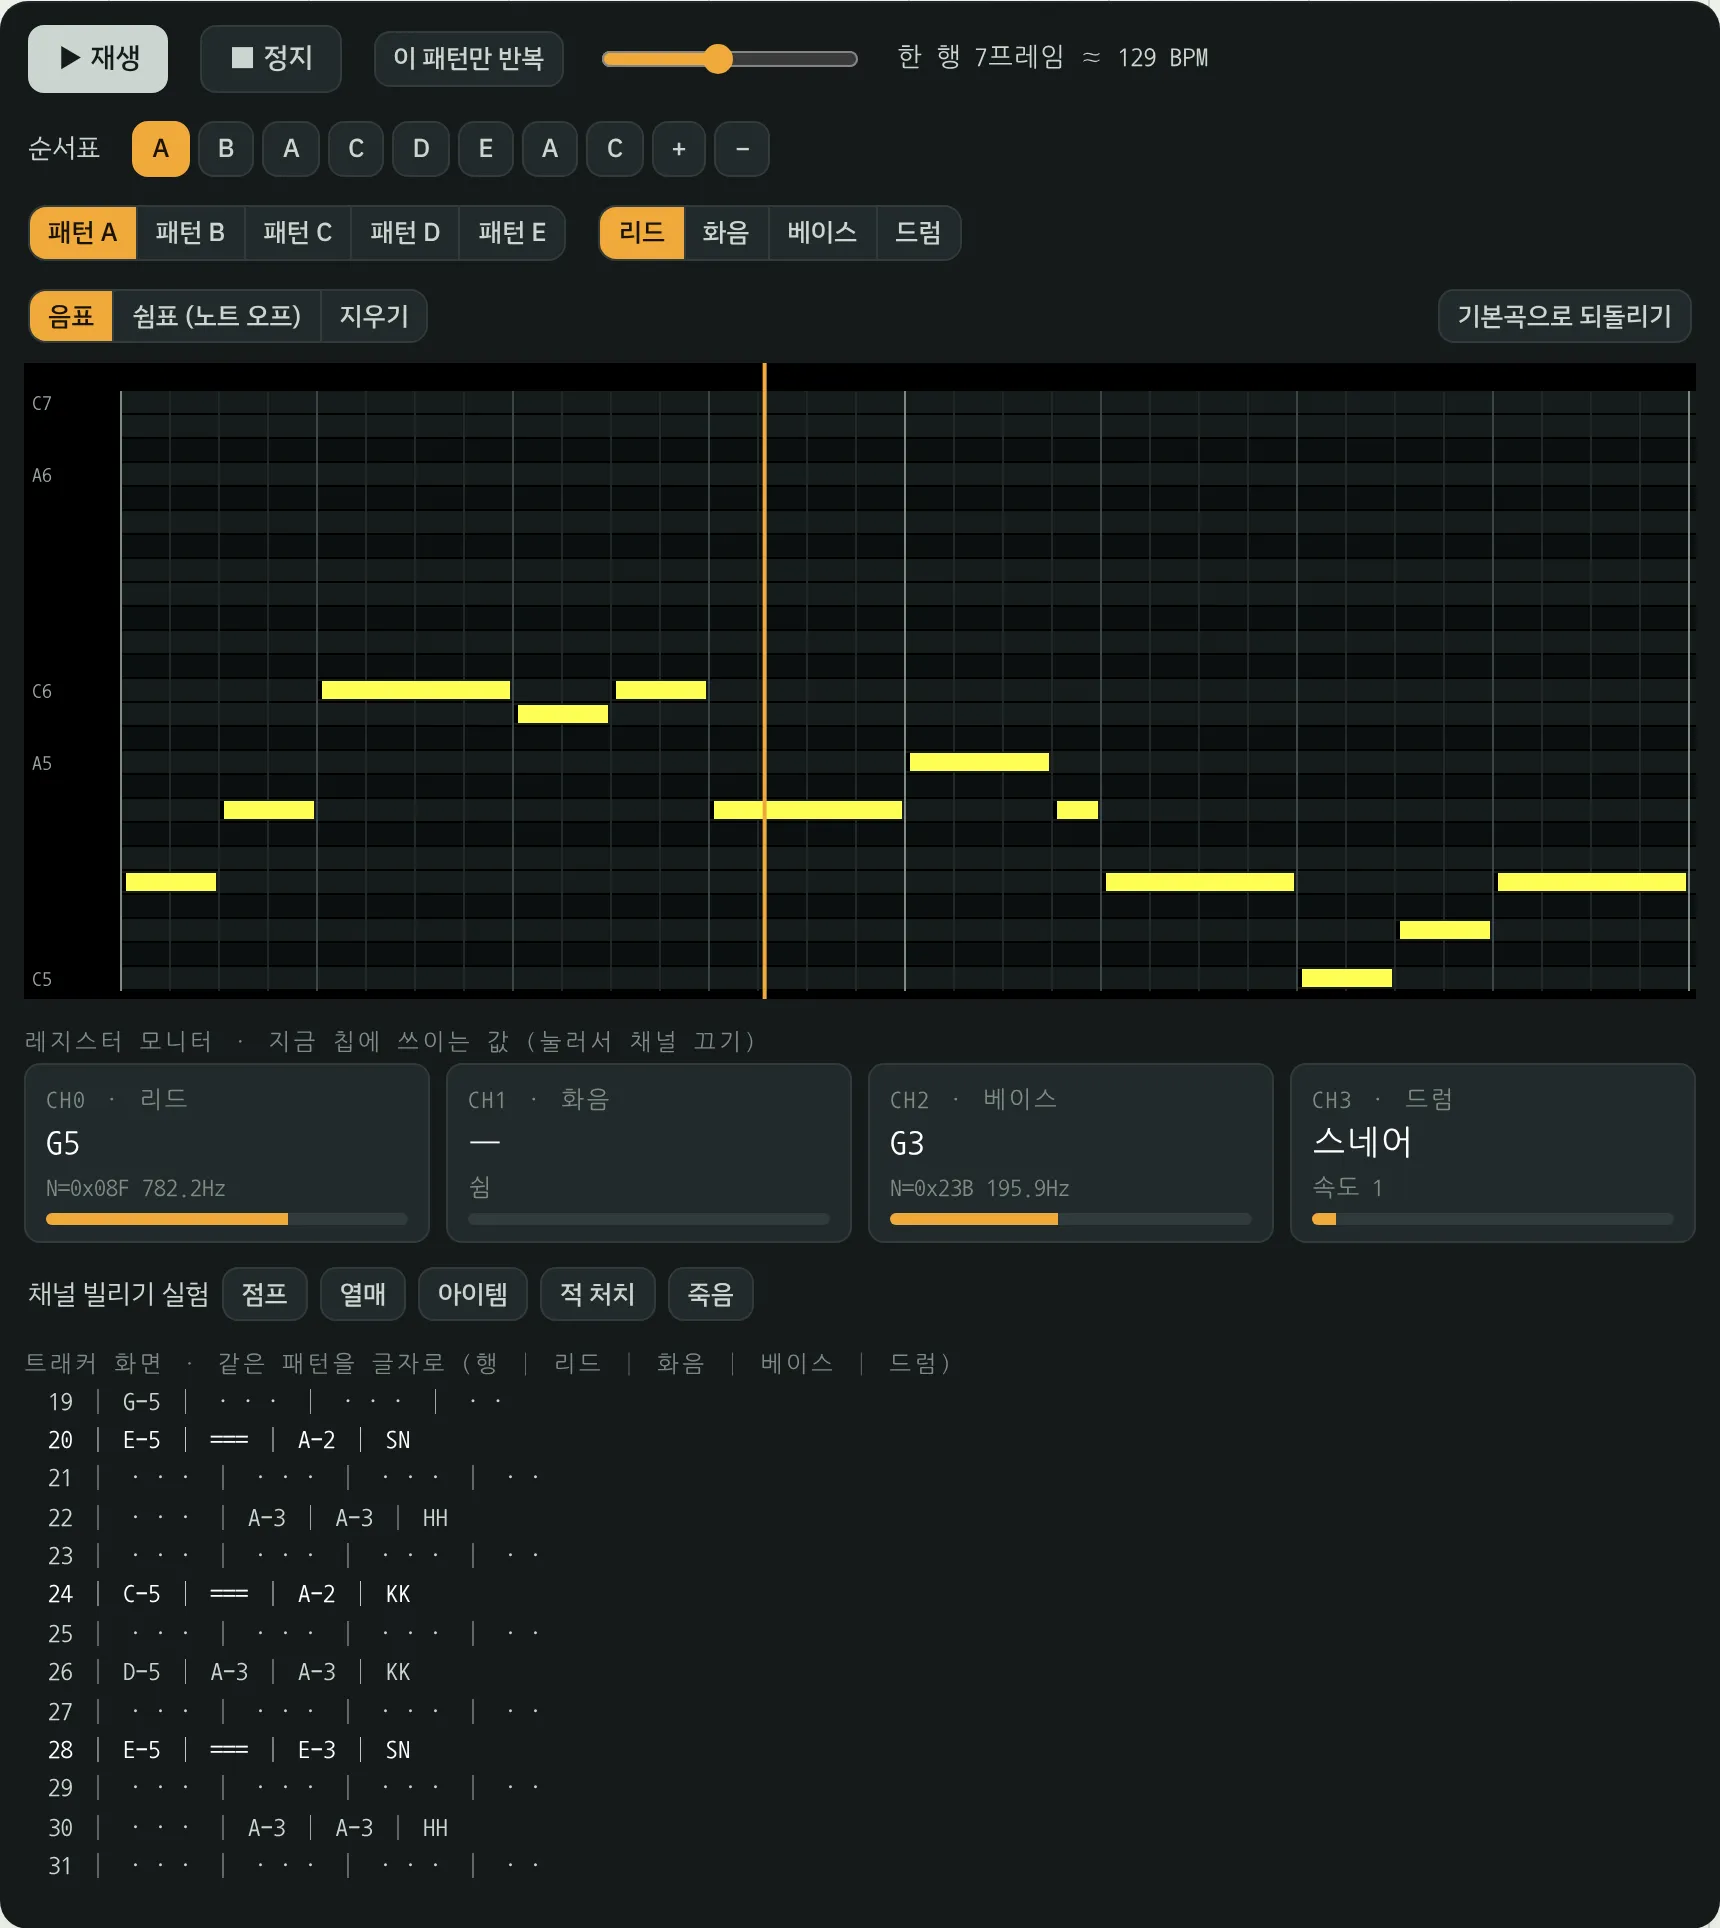The height and width of the screenshot is (1928, 1720).
Task: Select the 리드 channel tab
Action: (642, 233)
